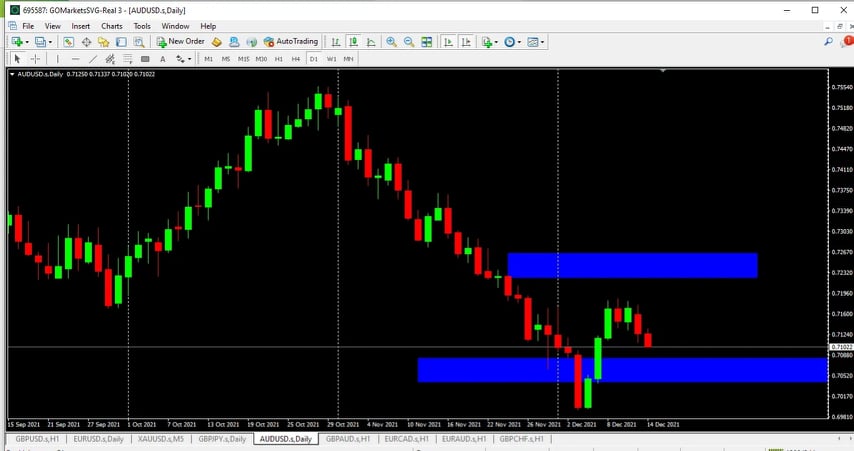Switch to the GBPJPY.s,Daily chart tab
854x451 pixels.
coord(222,438)
